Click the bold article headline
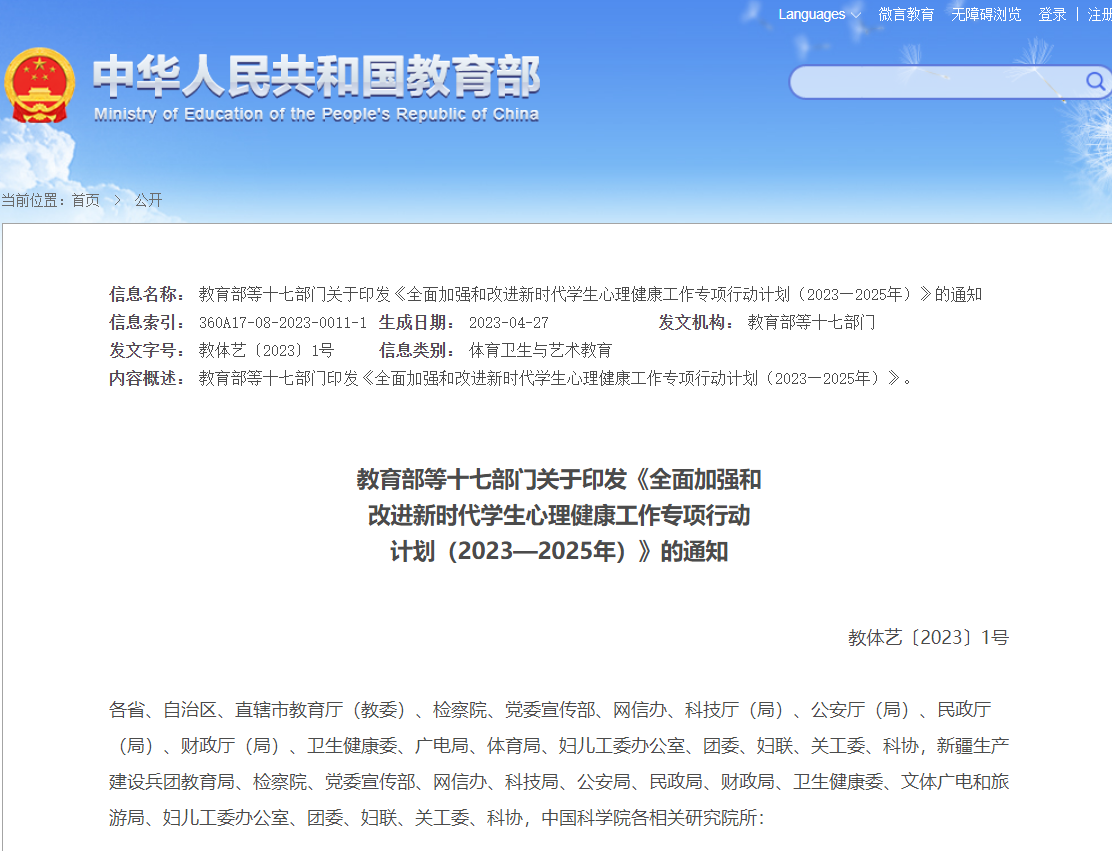 tap(559, 515)
